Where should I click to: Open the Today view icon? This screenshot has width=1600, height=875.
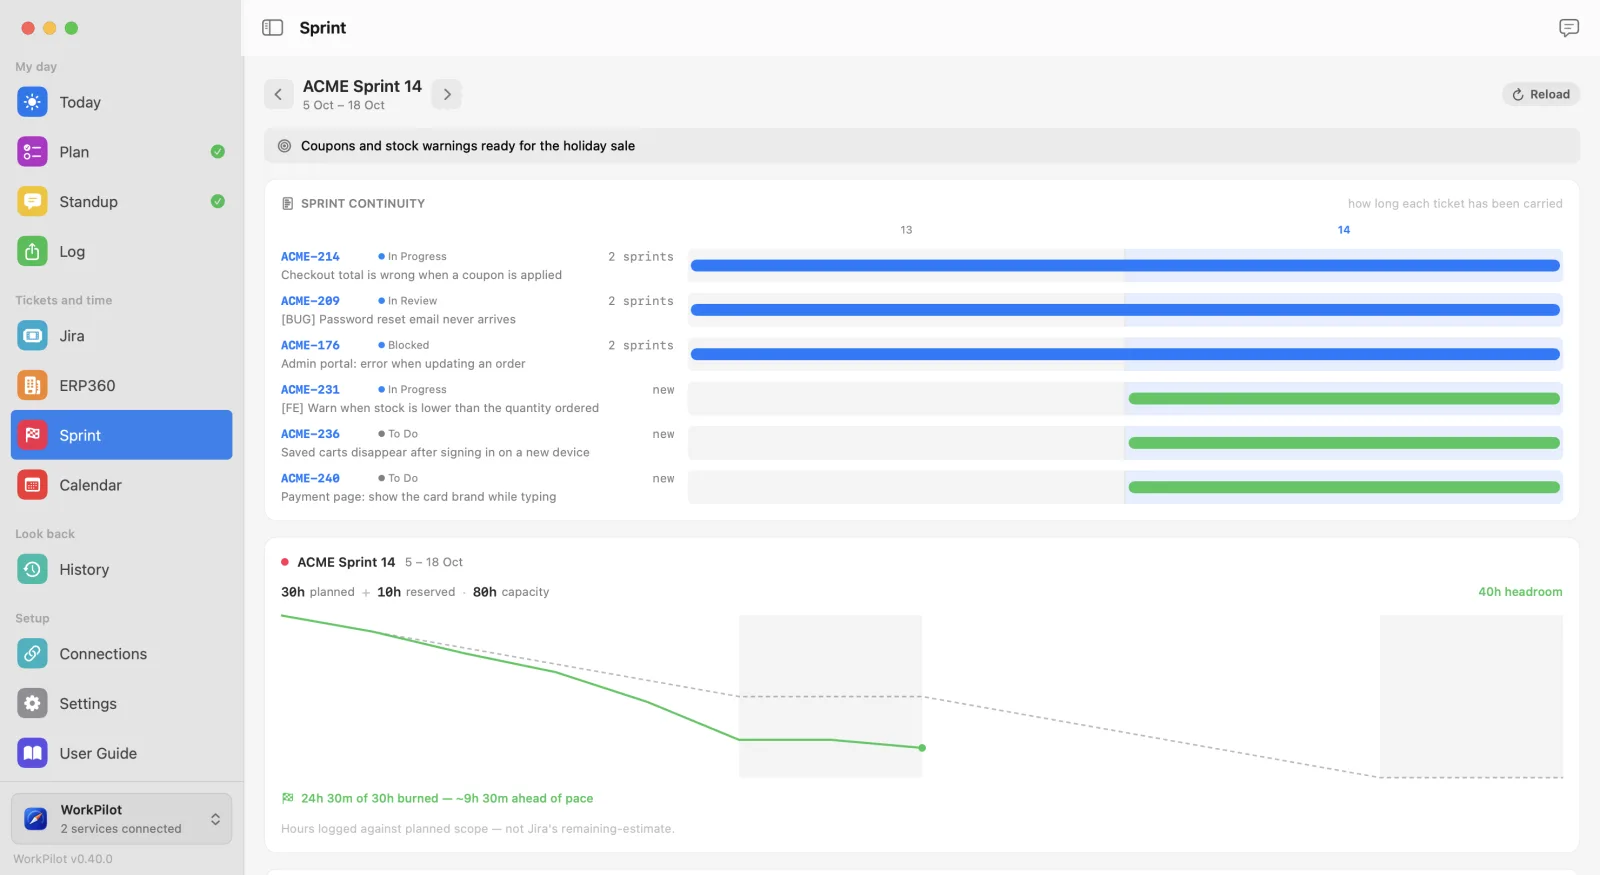pyautogui.click(x=32, y=102)
